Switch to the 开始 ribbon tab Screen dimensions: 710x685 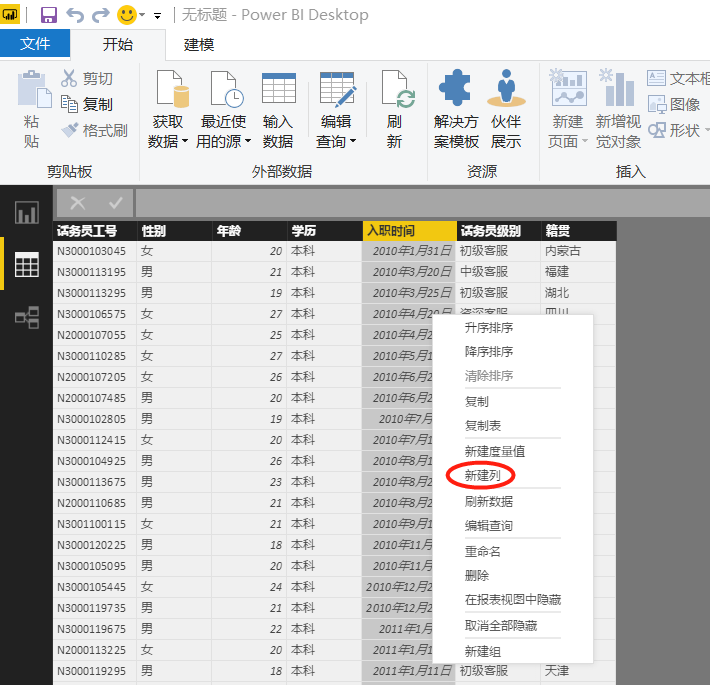click(x=118, y=44)
